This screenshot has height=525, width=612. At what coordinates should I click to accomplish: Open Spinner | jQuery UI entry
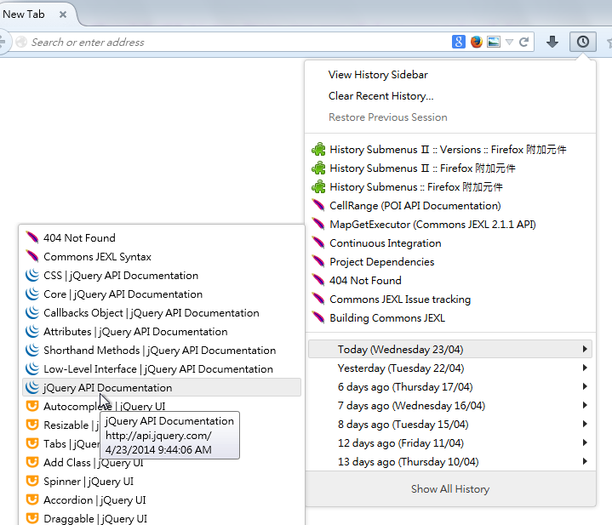coord(88,481)
